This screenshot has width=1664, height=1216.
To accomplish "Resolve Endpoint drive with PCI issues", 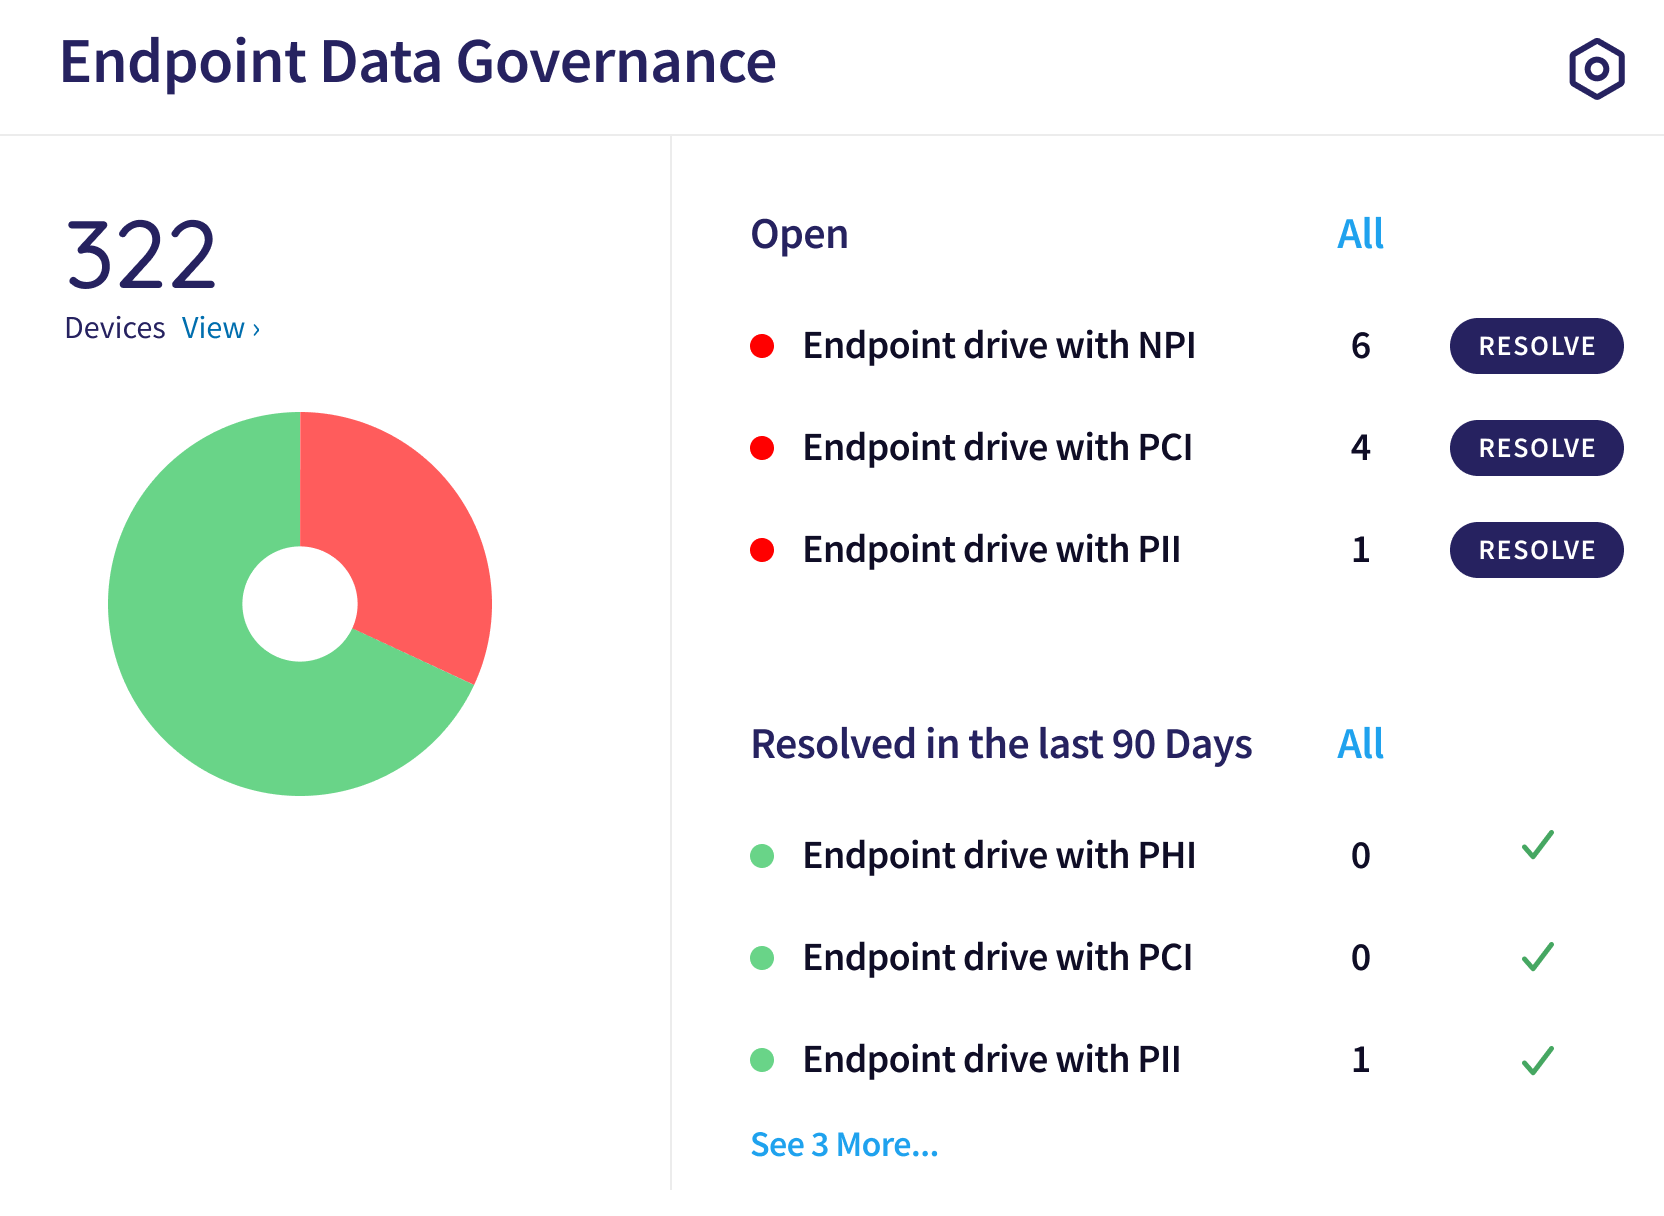I will point(1536,448).
